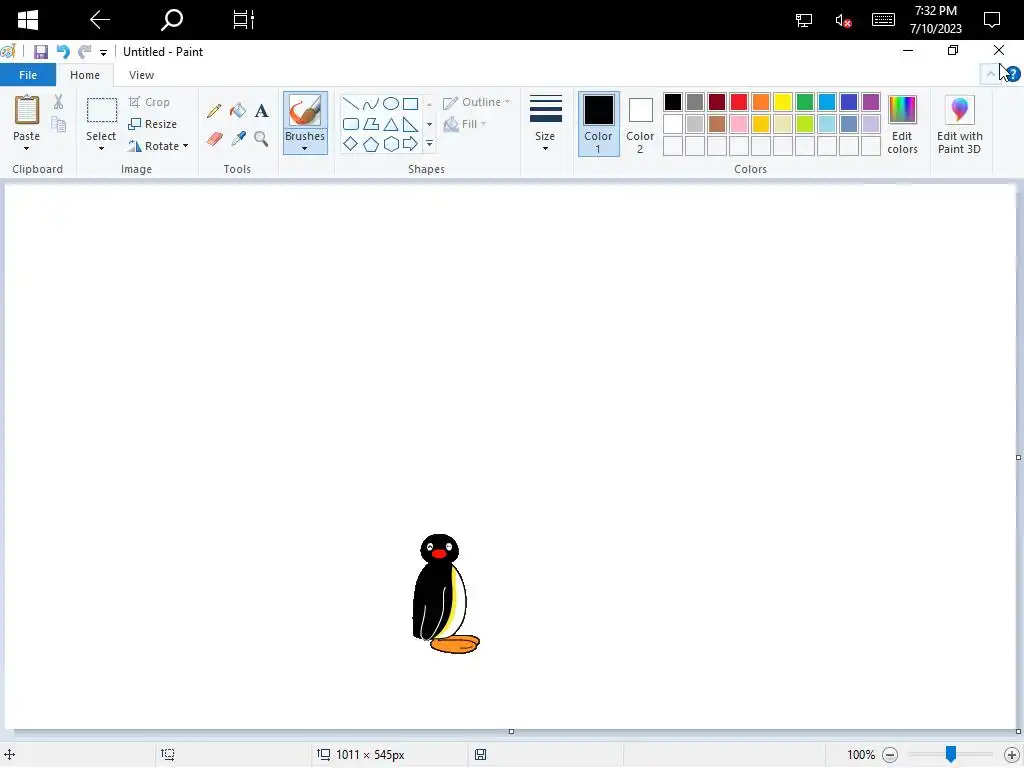This screenshot has height=768, width=1024.
Task: Expand the Select dropdown arrow
Action: (101, 149)
